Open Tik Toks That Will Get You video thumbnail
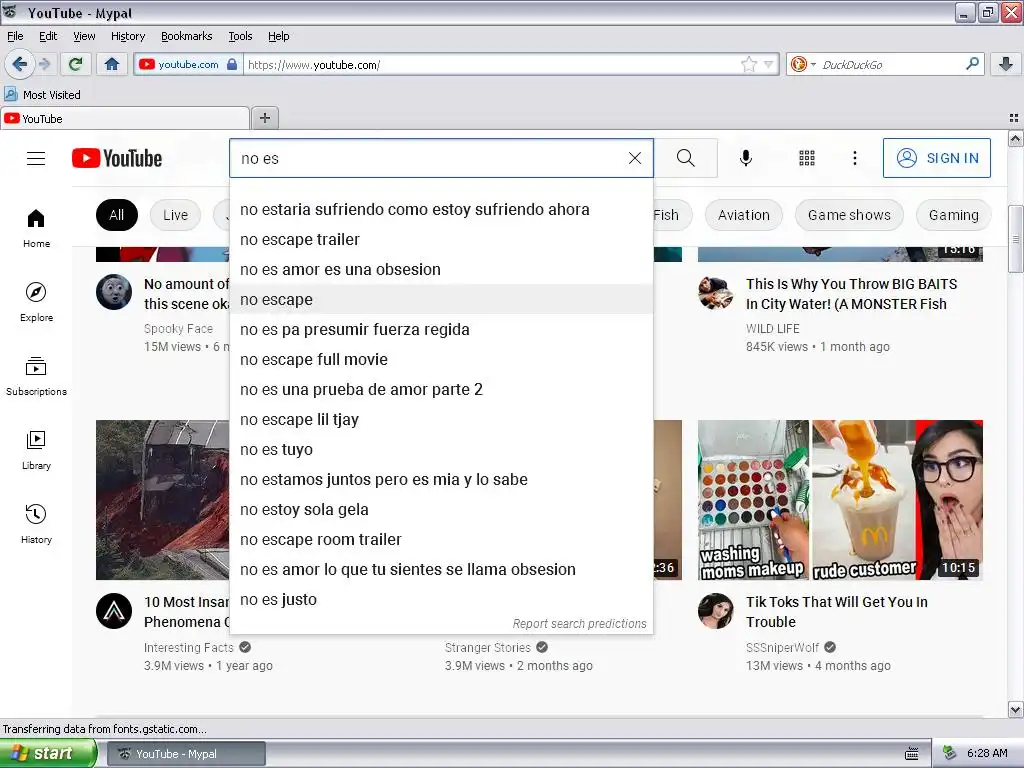The width and height of the screenshot is (1024, 768). (x=840, y=500)
